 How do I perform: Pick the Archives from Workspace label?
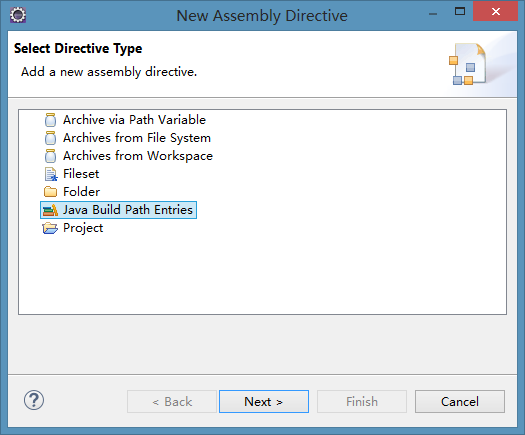[138, 156]
